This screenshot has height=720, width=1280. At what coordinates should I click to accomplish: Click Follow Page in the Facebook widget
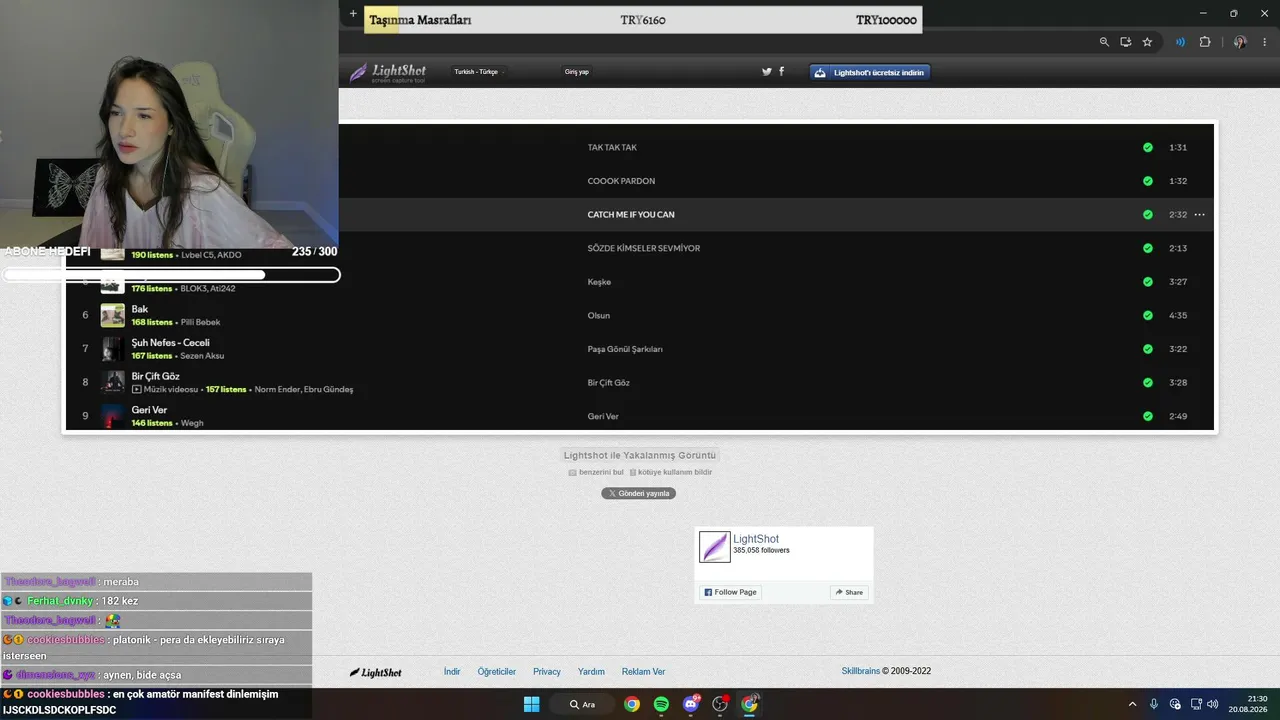pos(730,592)
